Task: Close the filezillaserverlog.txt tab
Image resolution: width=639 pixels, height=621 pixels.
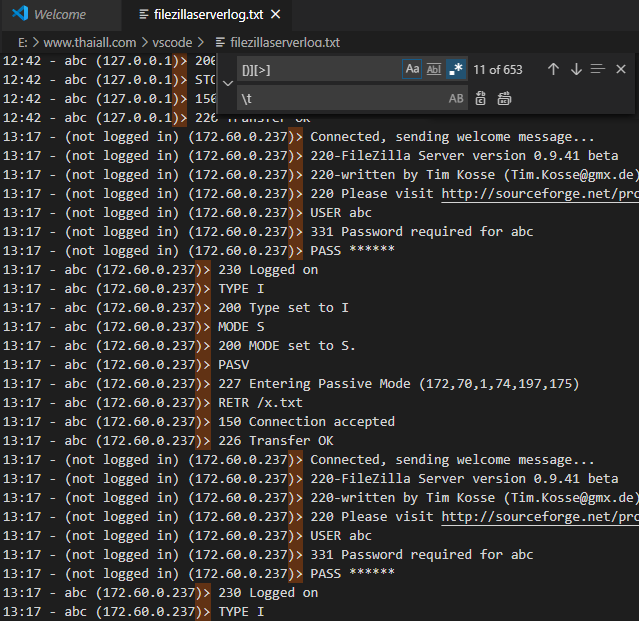Action: (276, 15)
